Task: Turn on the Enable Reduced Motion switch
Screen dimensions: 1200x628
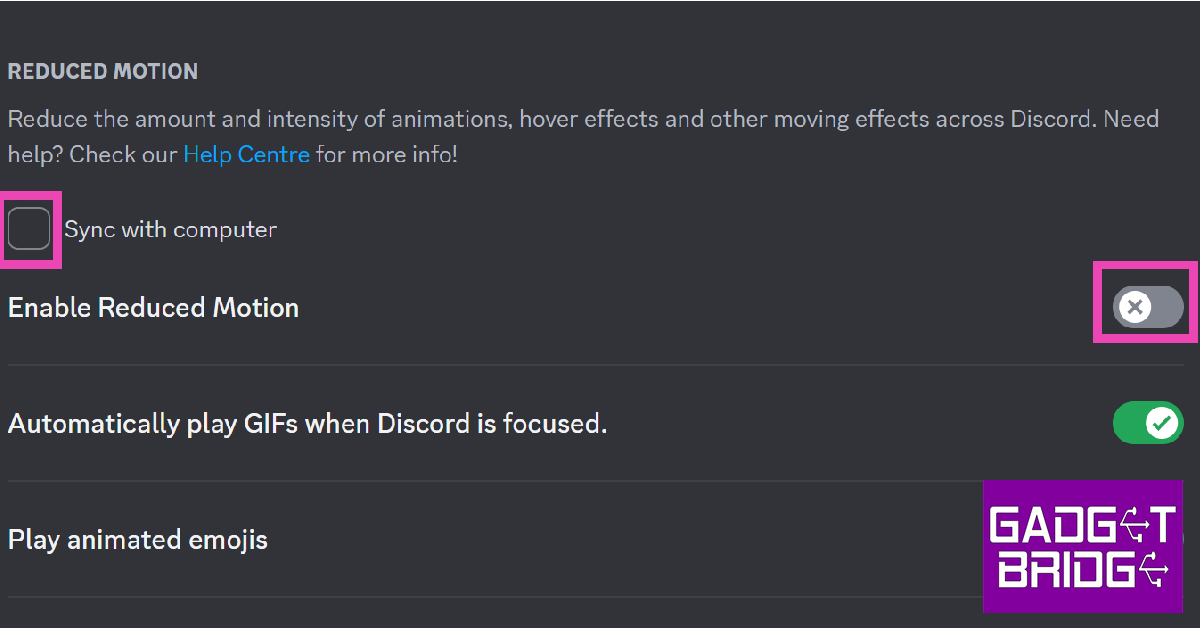Action: pos(1147,307)
